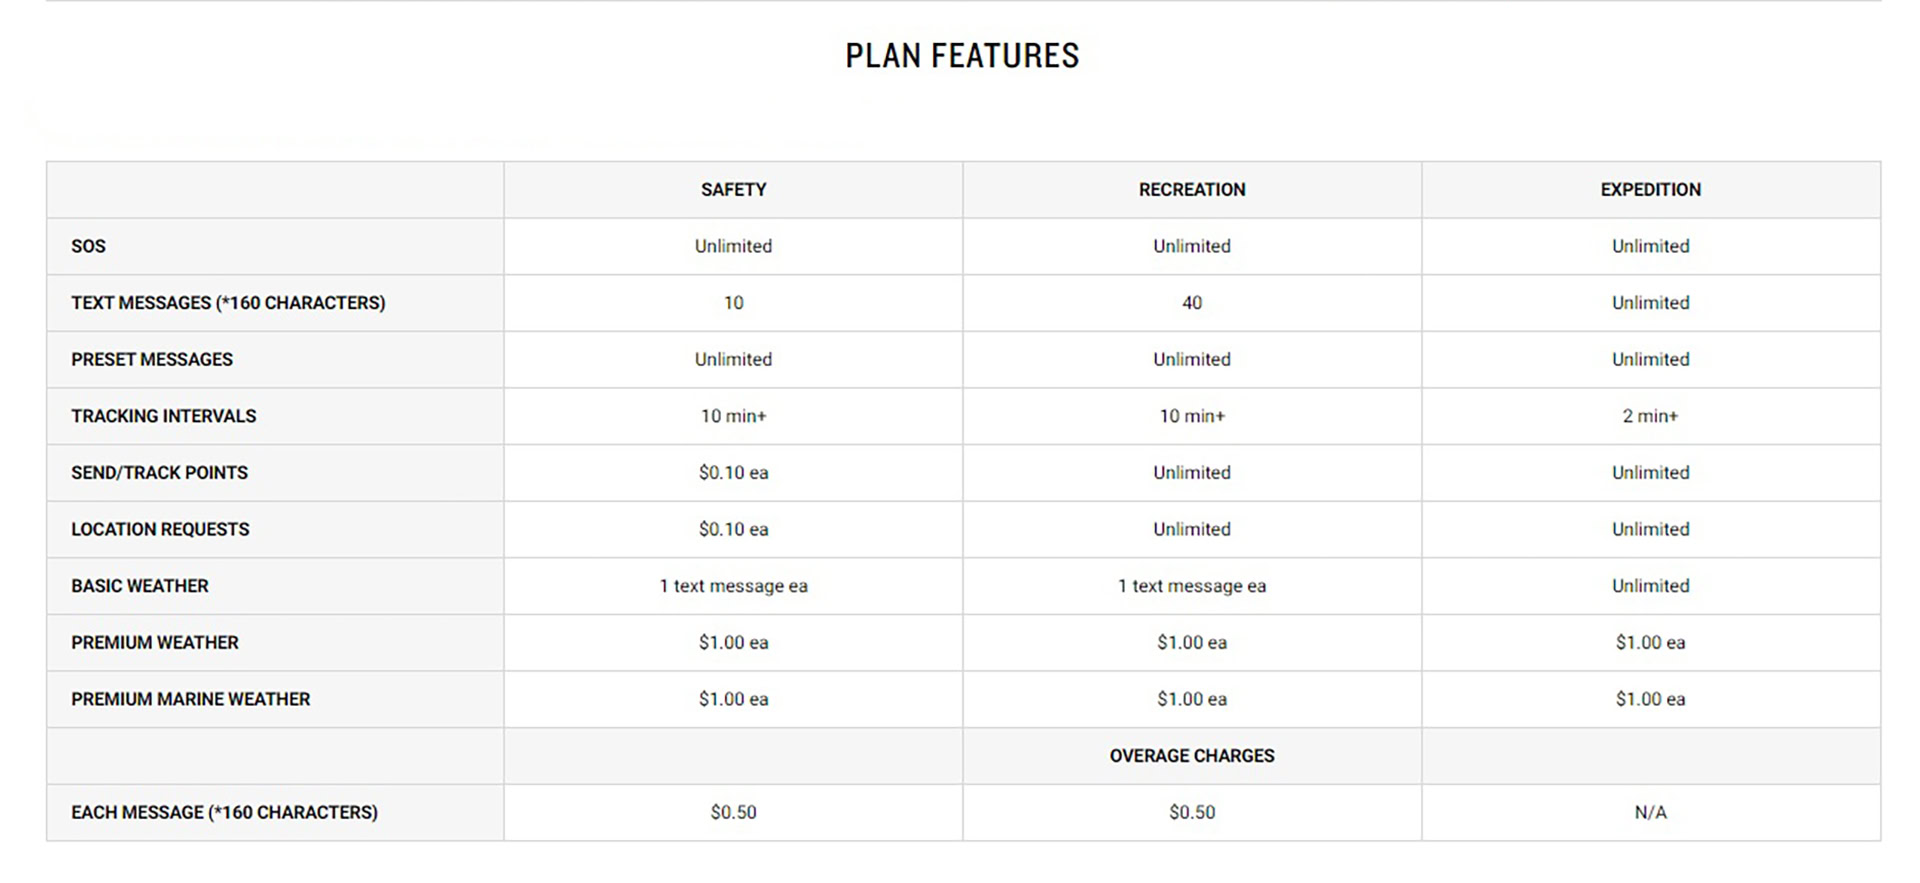Select the PREMIUM MARINE WEATHER row label
The width and height of the screenshot is (1920, 883).
coord(190,700)
